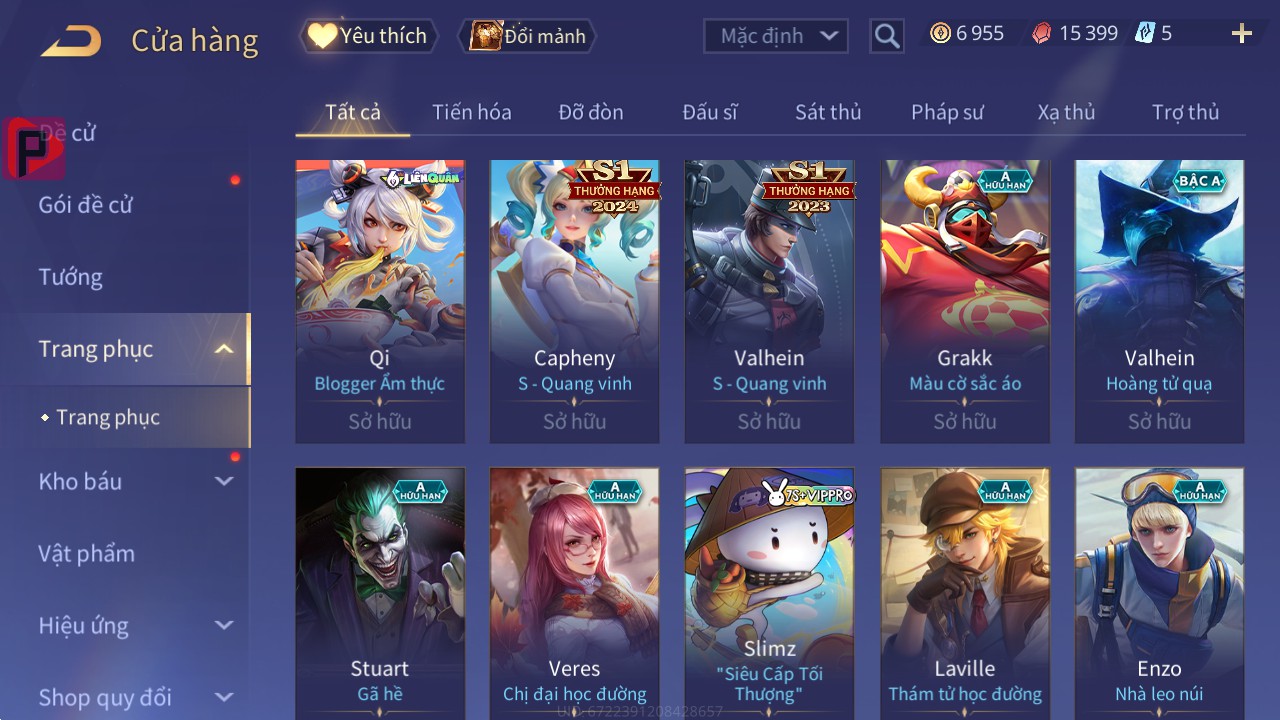Tap the plus icon to add currency
This screenshot has height=720, width=1280.
pos(1242,34)
